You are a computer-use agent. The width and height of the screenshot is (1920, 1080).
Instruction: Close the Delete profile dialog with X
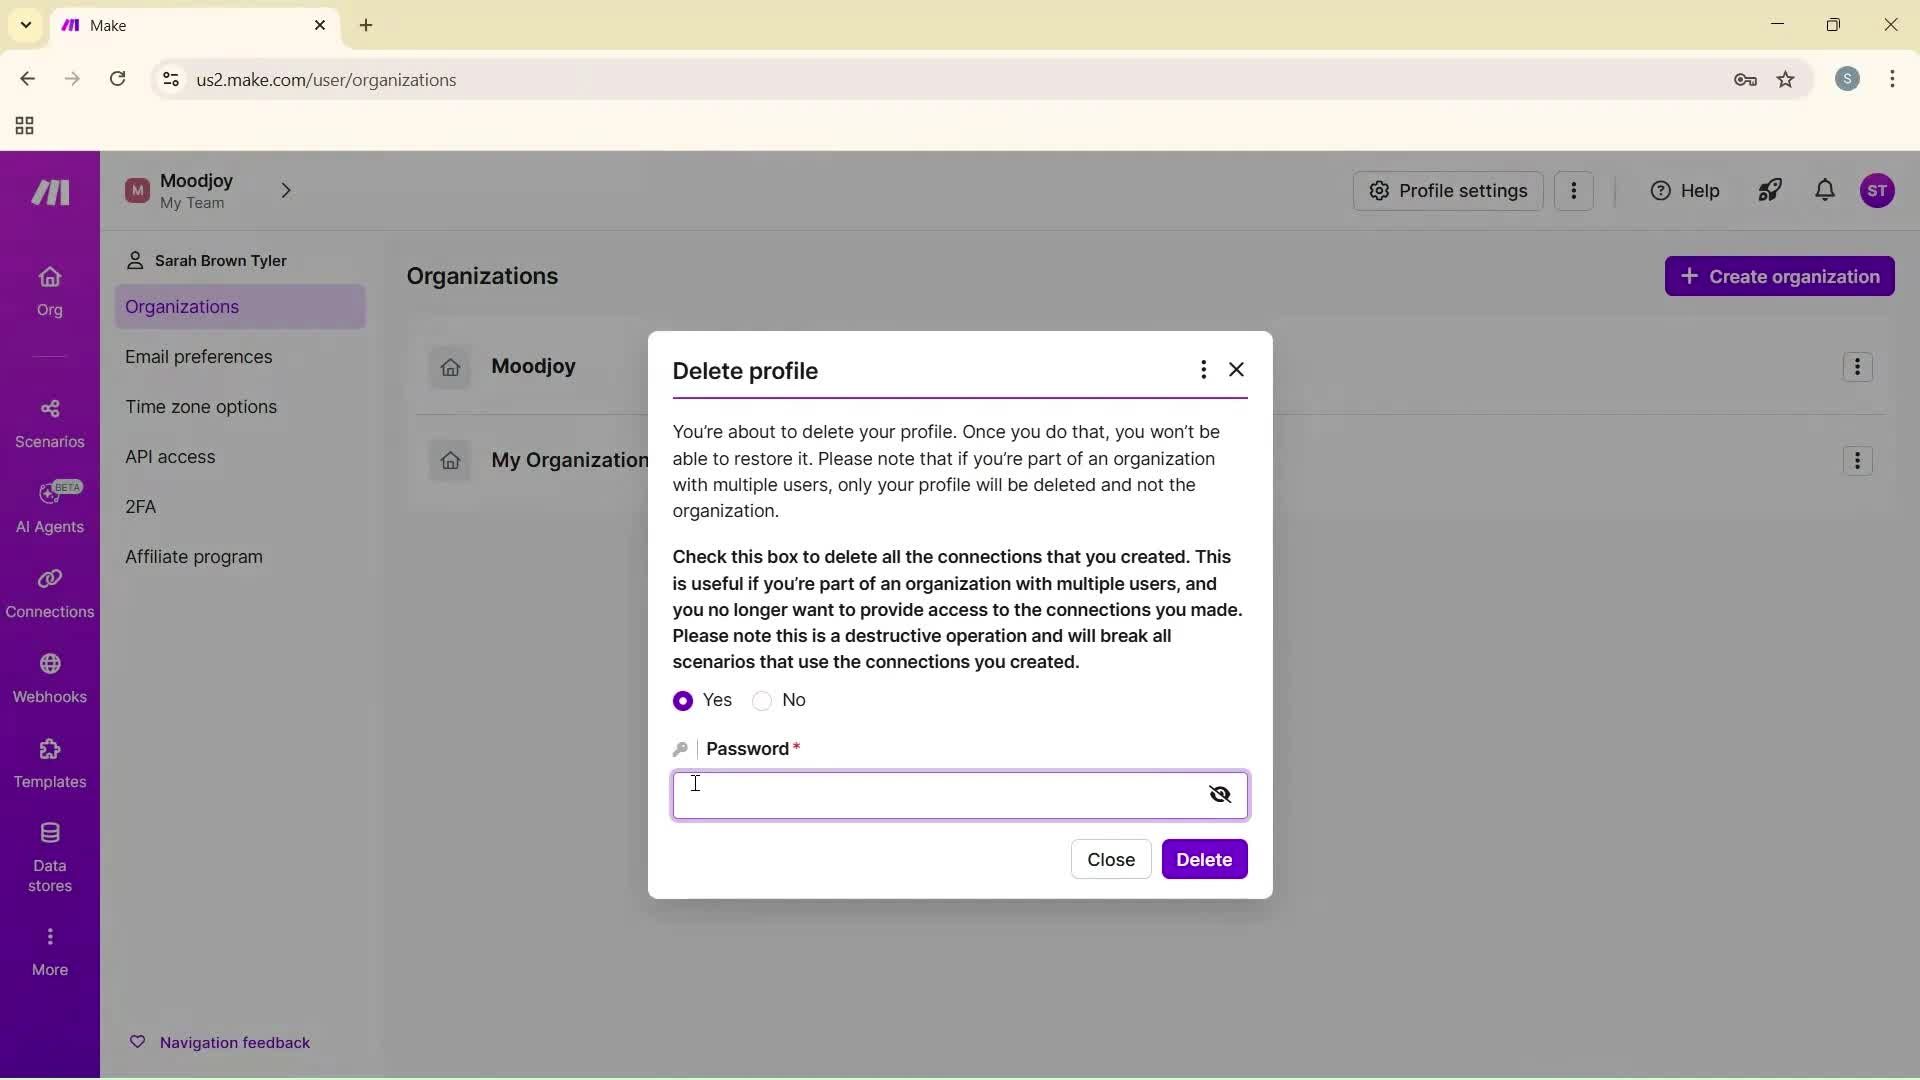coord(1237,370)
